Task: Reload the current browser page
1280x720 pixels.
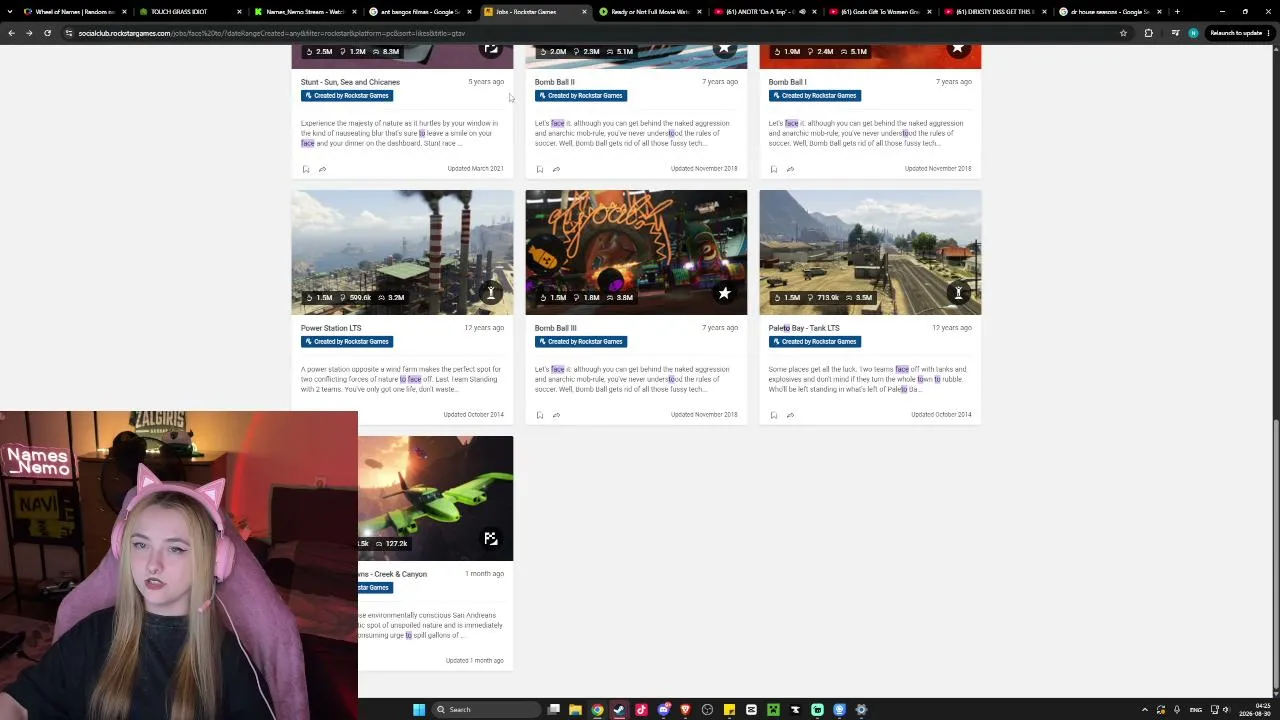Action: pos(47,33)
